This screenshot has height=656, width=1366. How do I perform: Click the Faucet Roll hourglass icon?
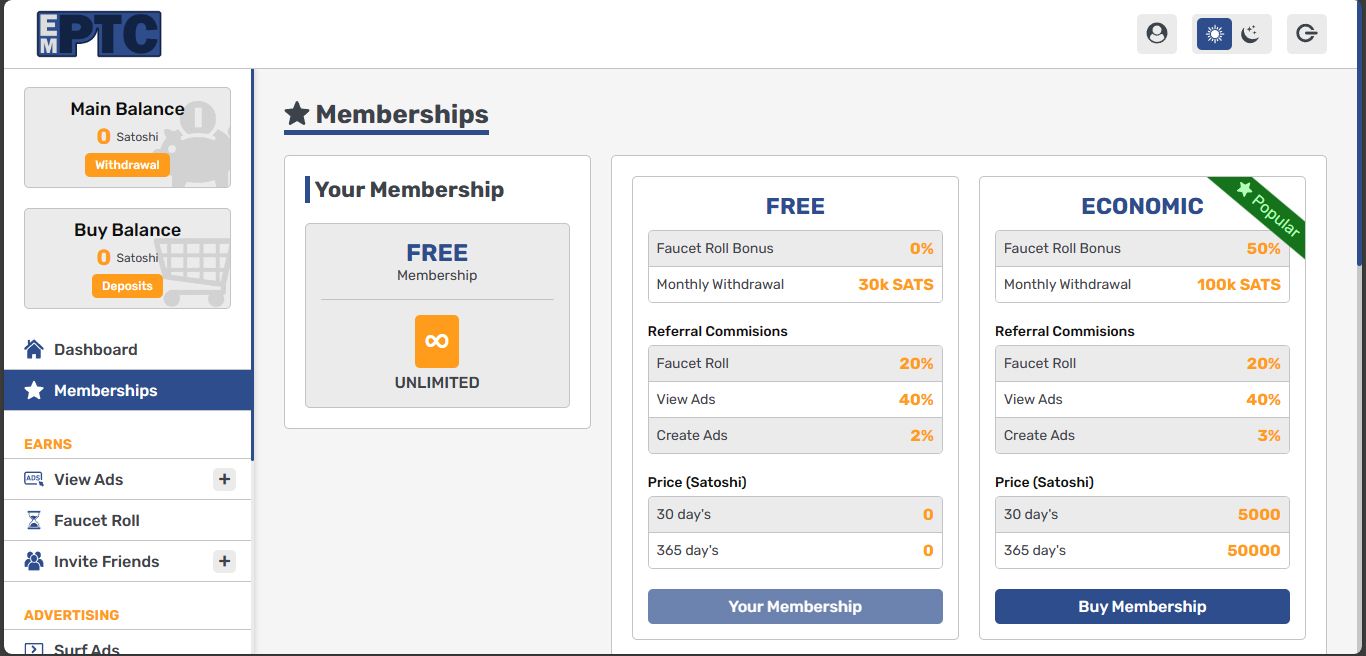[x=34, y=520]
